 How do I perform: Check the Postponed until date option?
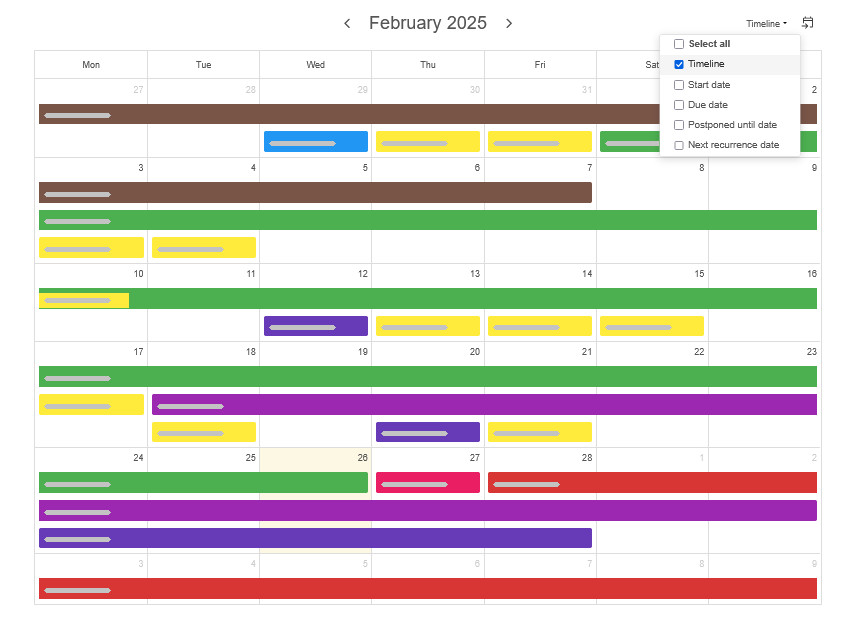click(x=679, y=124)
